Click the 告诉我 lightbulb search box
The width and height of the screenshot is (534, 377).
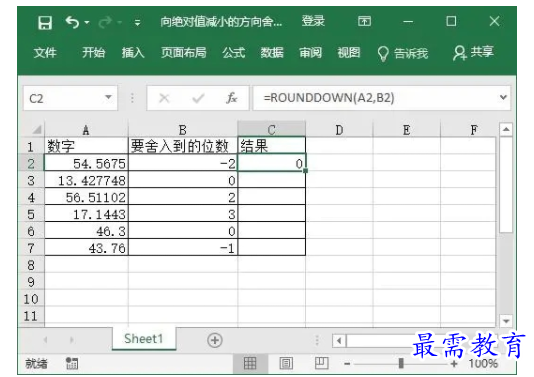click(x=403, y=53)
